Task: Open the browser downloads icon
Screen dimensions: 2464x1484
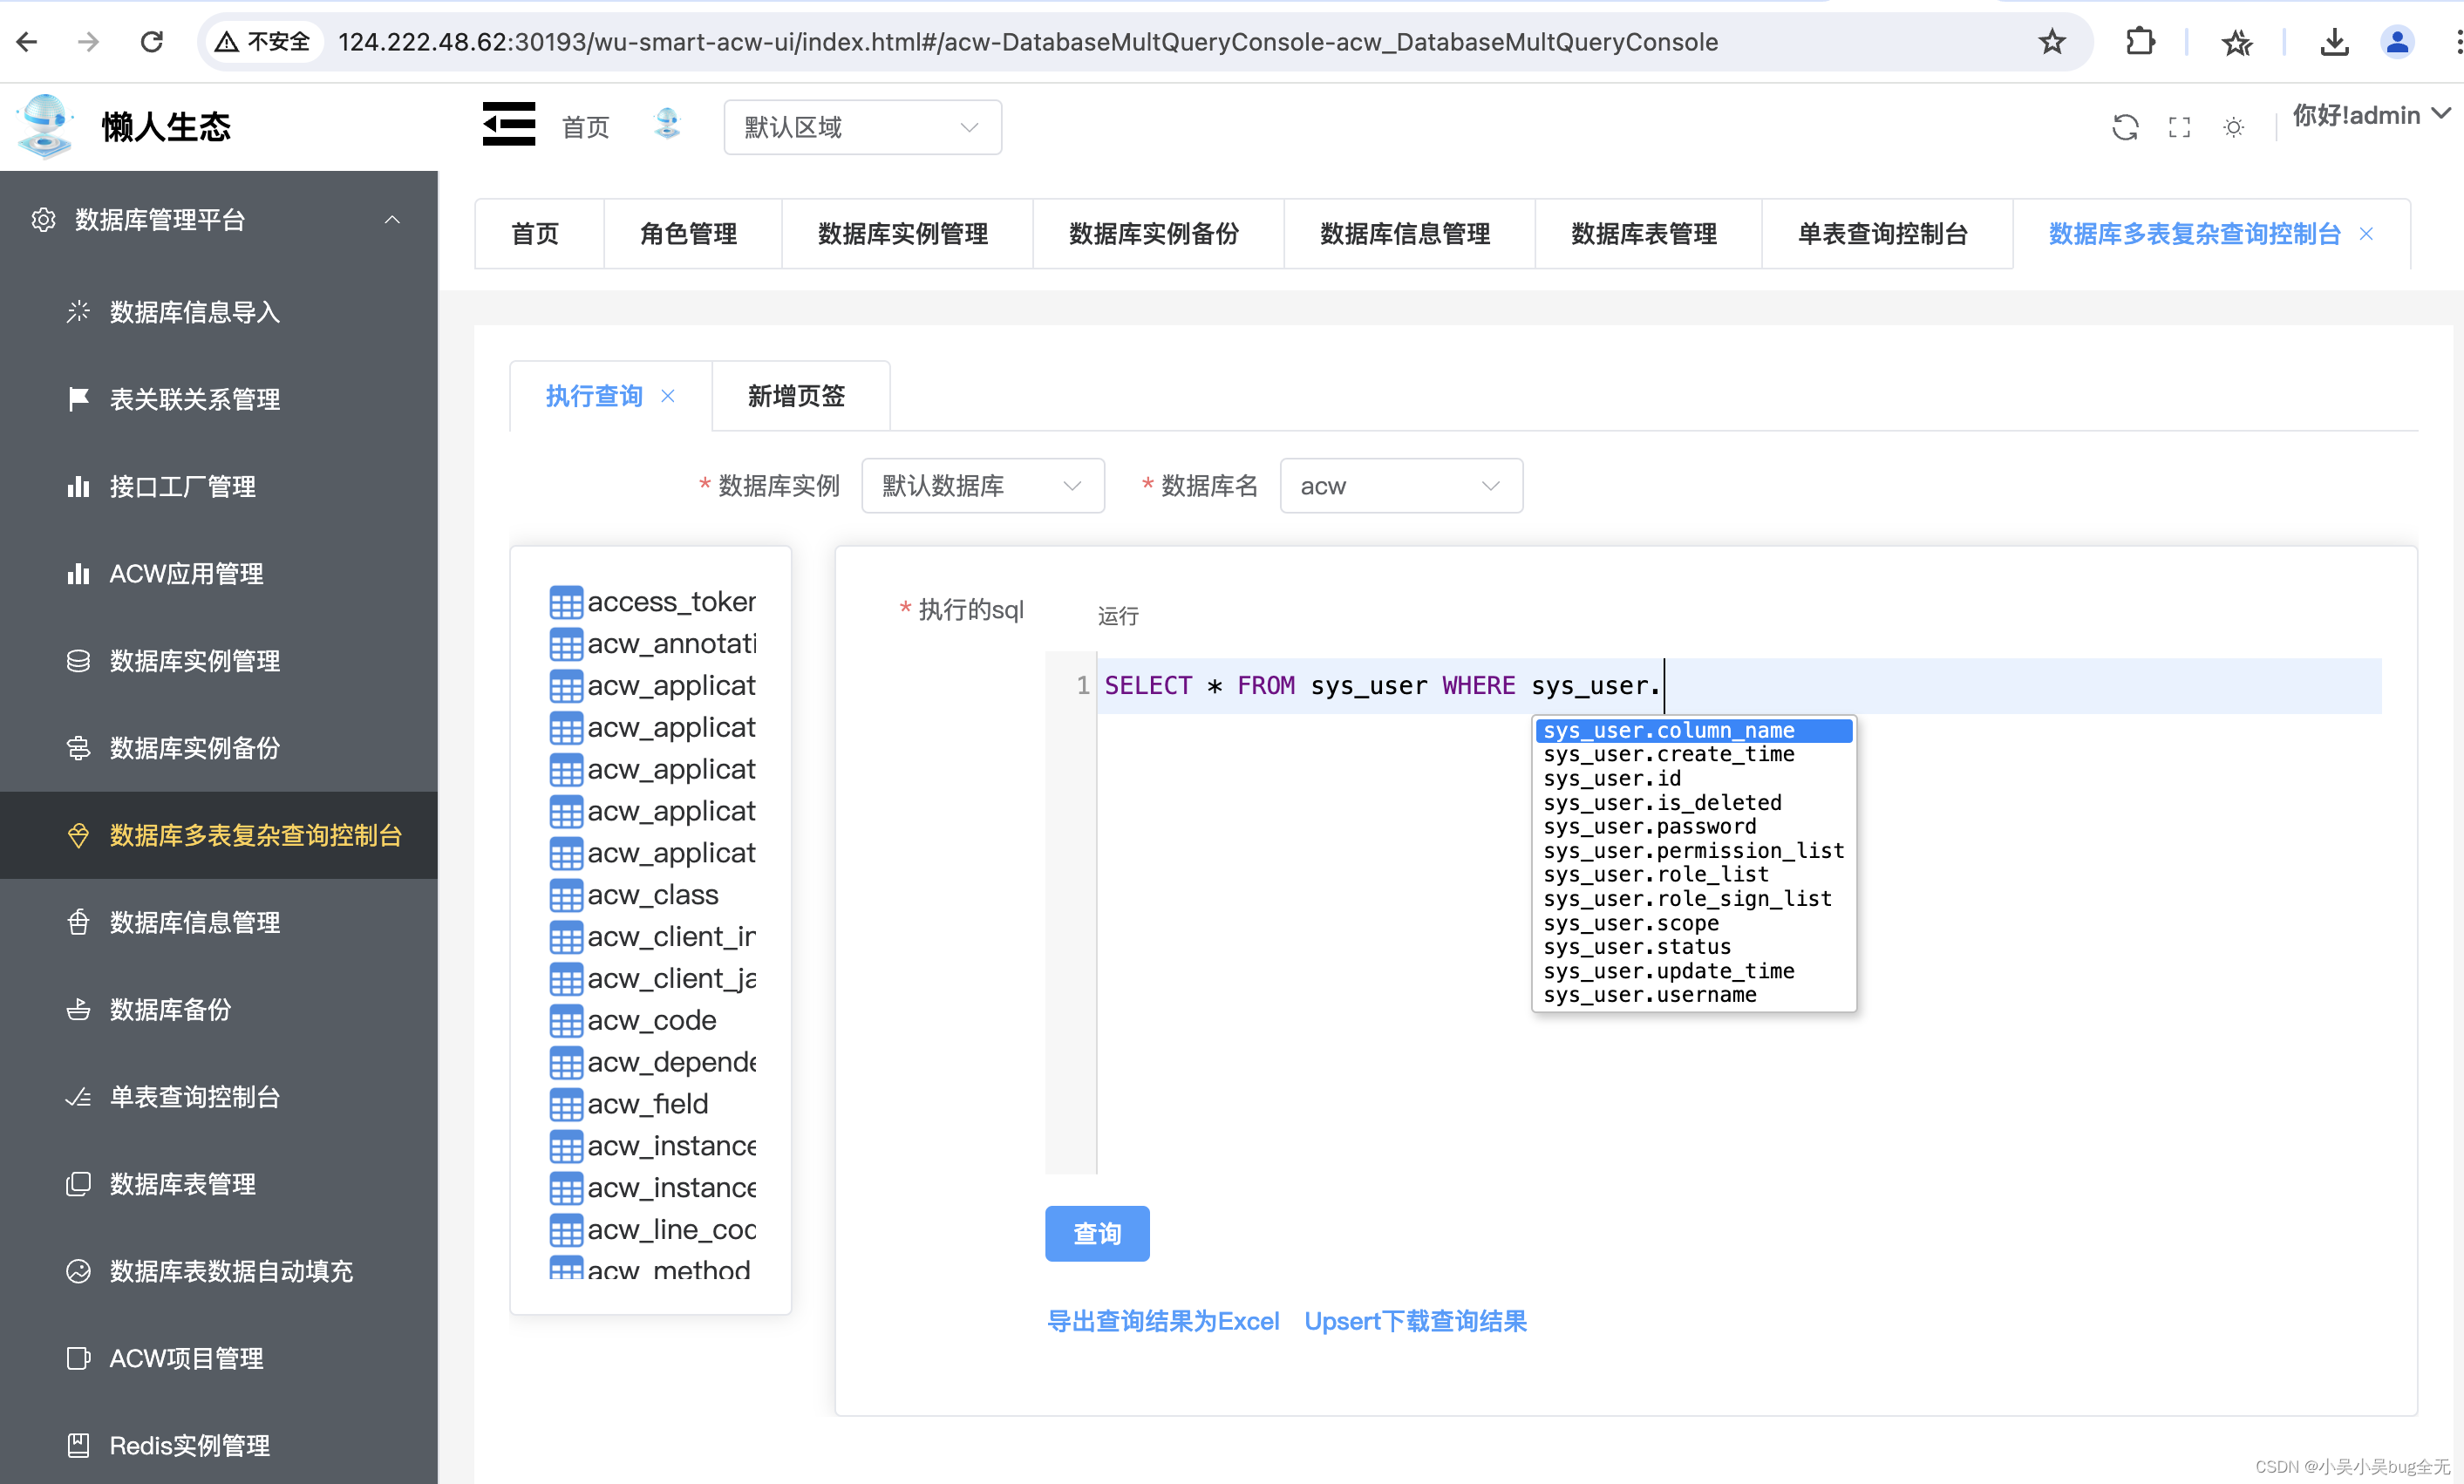Action: (2333, 42)
